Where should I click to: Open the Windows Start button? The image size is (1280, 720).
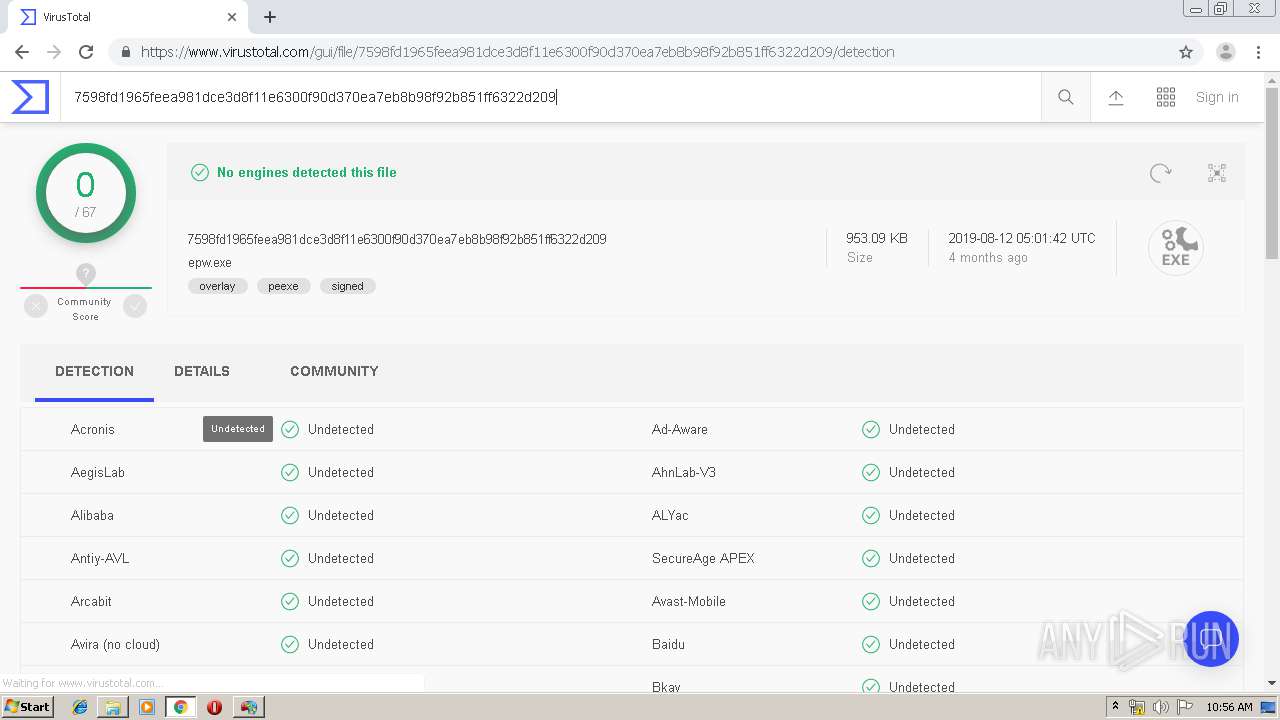tap(28, 707)
